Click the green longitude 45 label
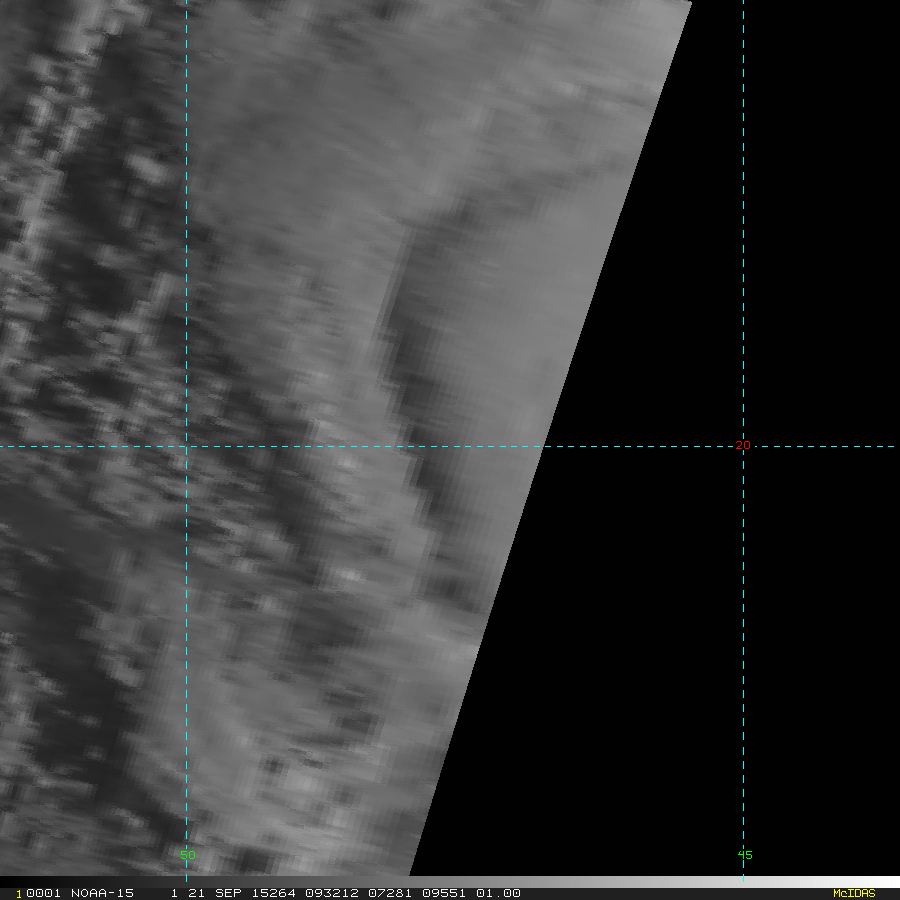Image resolution: width=900 pixels, height=900 pixels. coord(744,855)
